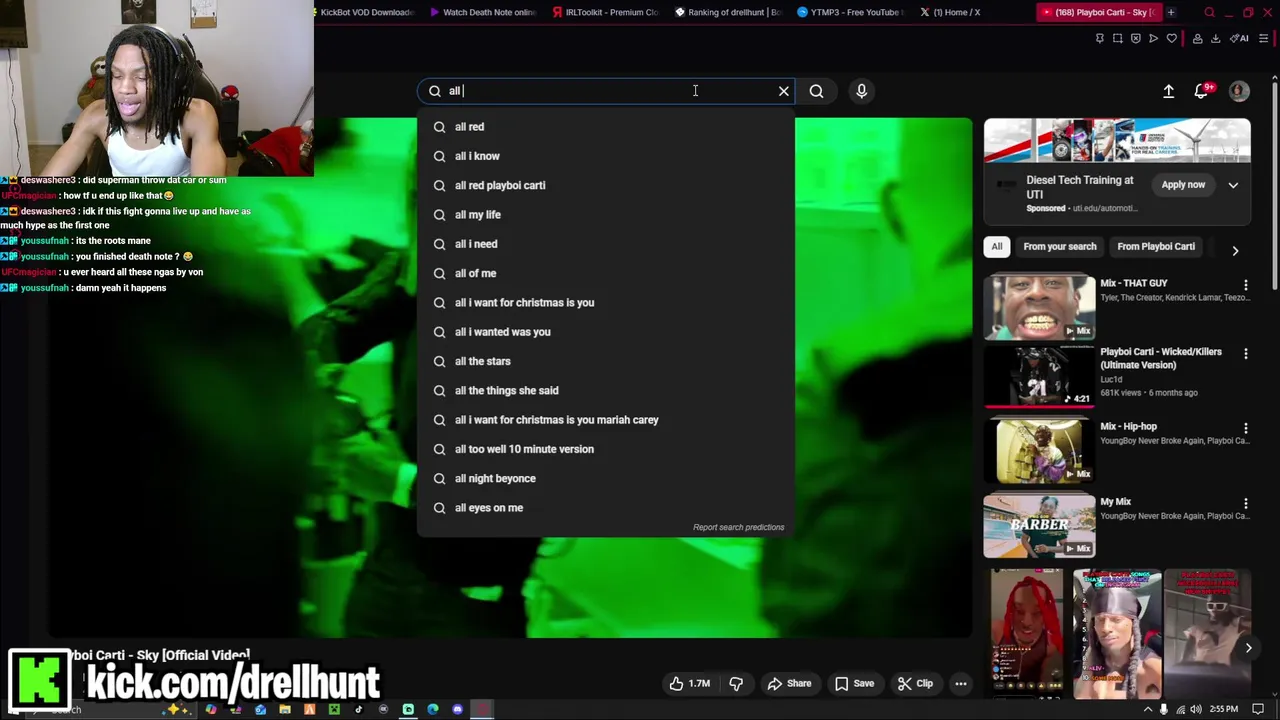Open browser ad-blocker shield icon
1280x720 pixels.
[1136, 39]
